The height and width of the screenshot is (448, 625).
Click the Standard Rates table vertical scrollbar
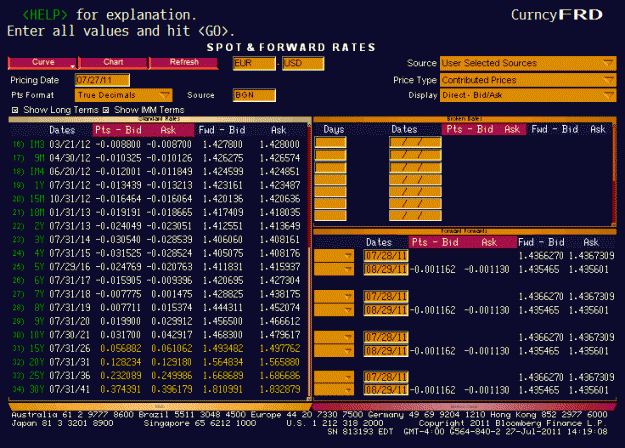tap(309, 261)
